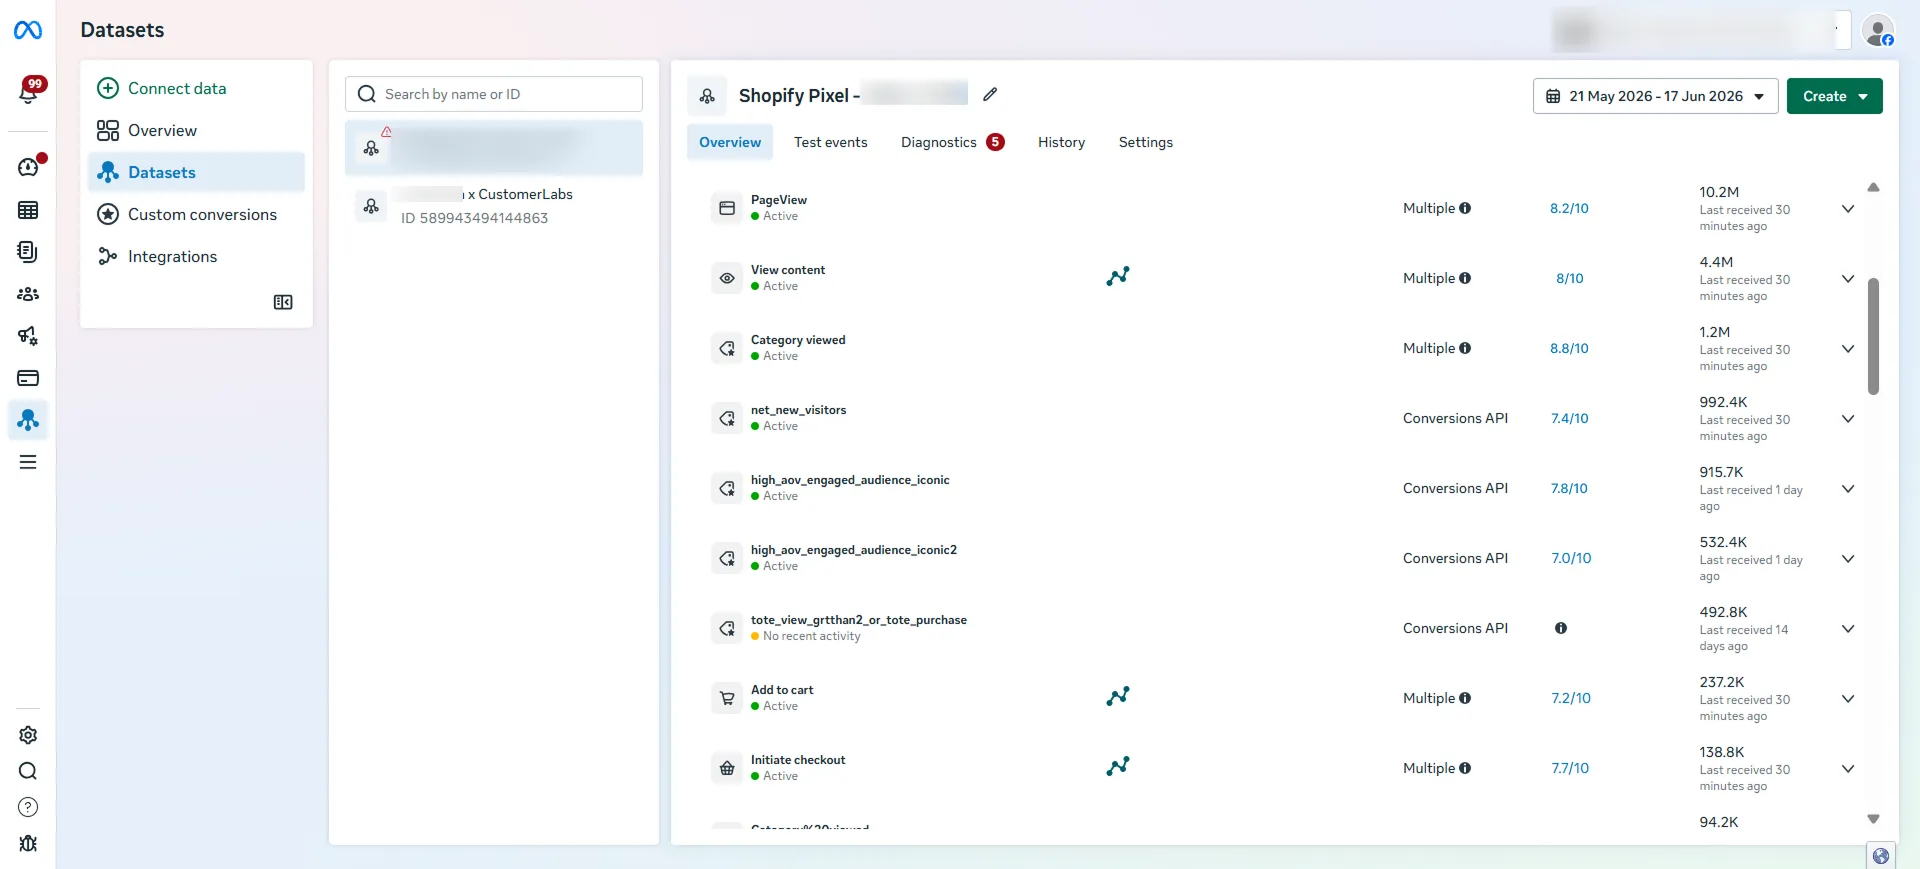This screenshot has width=1920, height=869.
Task: Switch to the Overview tab
Action: [730, 142]
